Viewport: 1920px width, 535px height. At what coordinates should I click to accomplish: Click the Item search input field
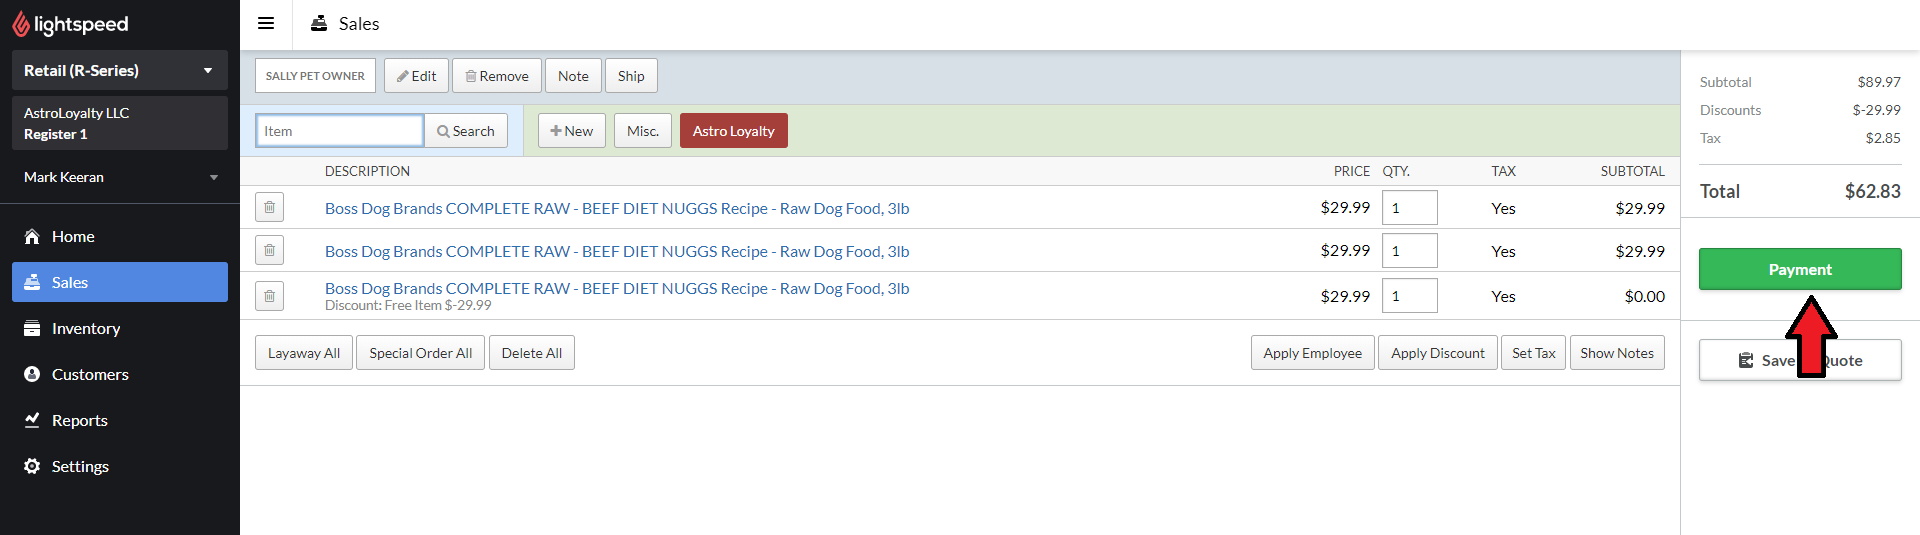coord(340,131)
